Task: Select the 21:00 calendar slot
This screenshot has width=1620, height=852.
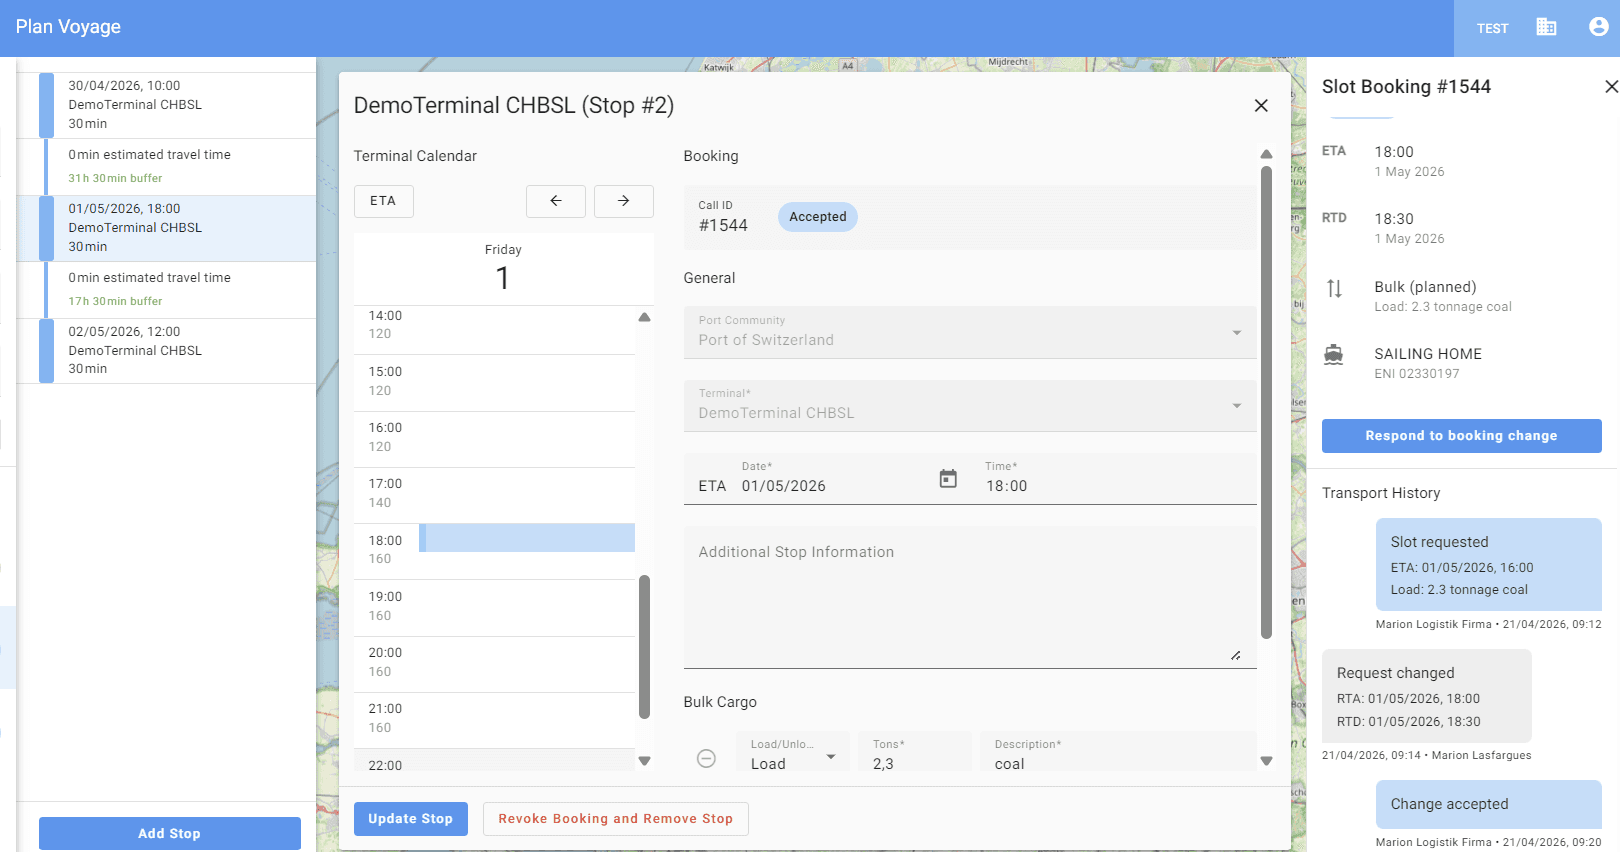Action: point(494,719)
